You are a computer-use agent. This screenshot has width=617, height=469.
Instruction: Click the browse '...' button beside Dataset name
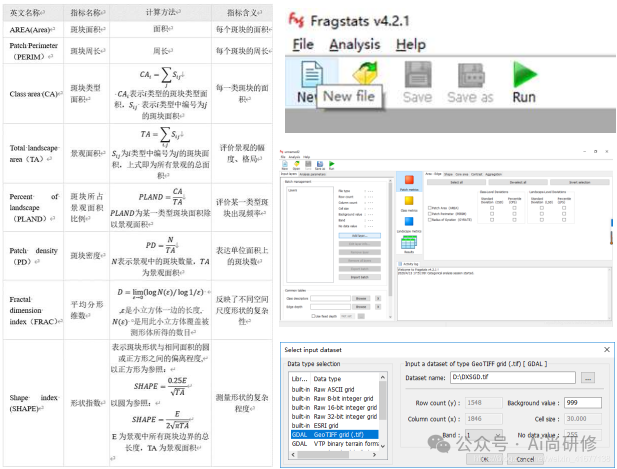tap(588, 378)
